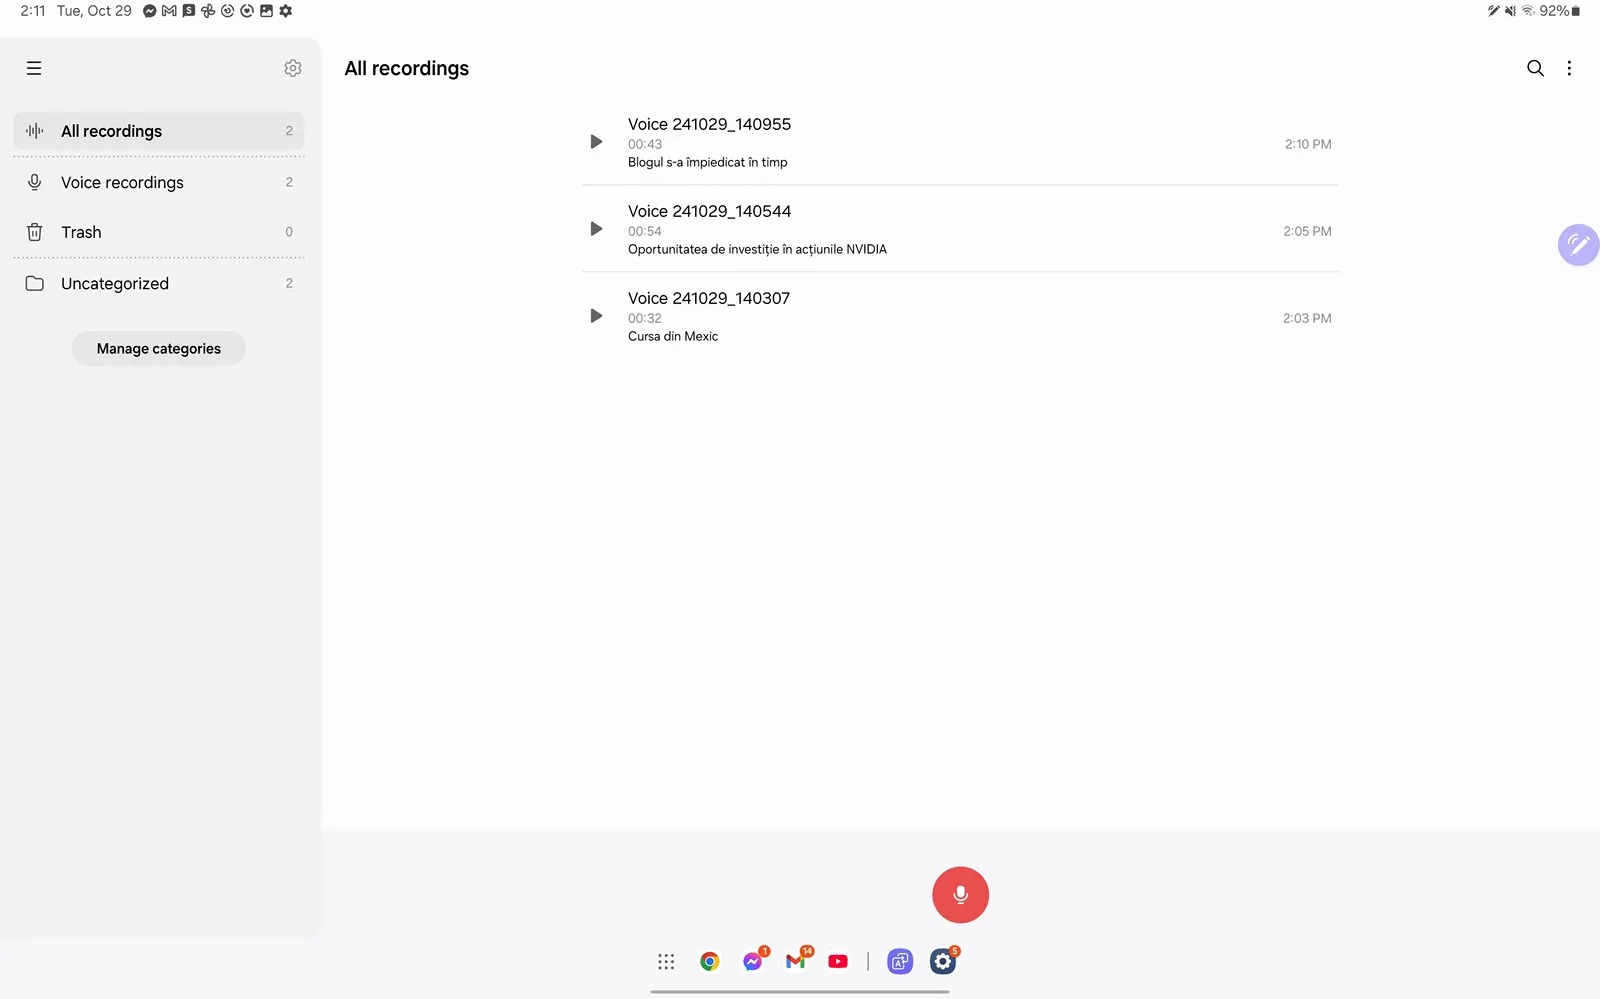Open recording titled Voice 241029_140544

click(x=709, y=211)
